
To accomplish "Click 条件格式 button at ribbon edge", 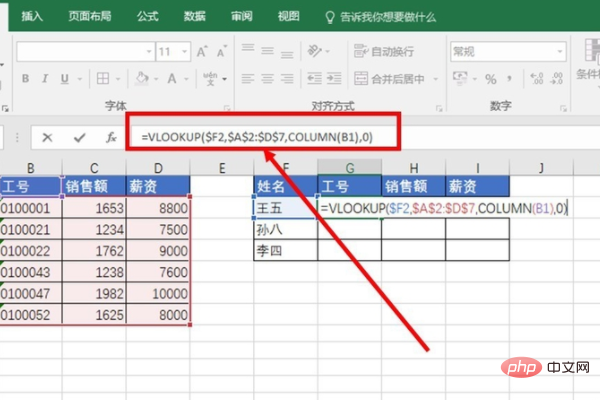I will click(591, 60).
